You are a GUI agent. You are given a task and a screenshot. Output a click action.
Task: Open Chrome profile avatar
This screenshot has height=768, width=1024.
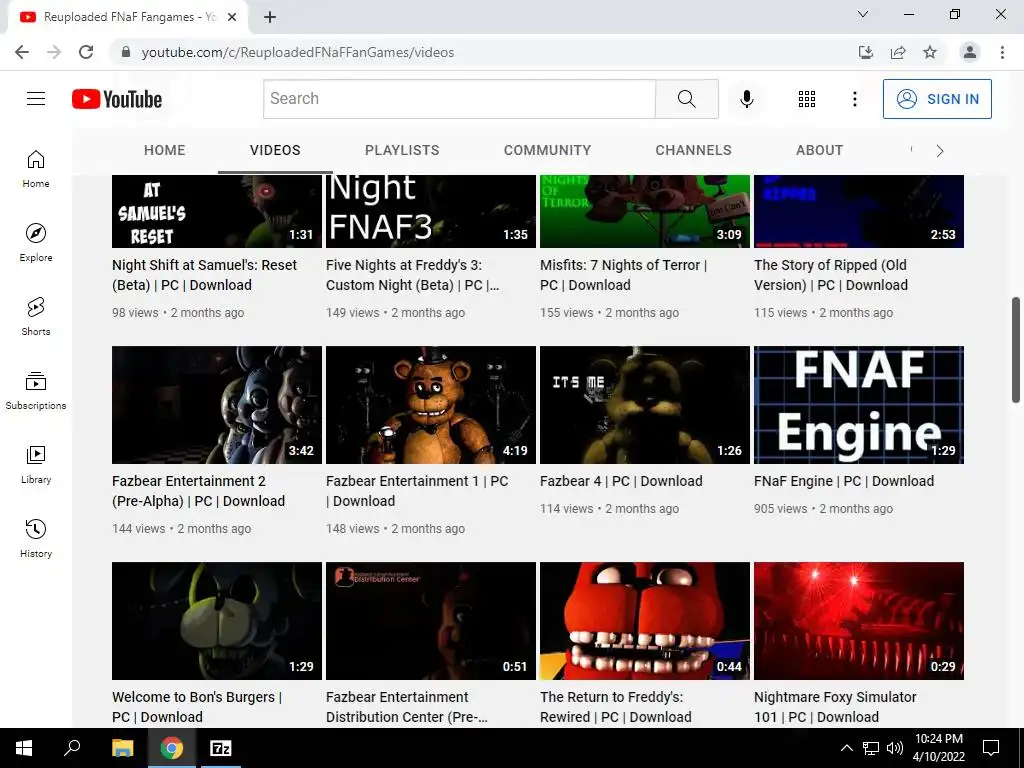click(970, 52)
